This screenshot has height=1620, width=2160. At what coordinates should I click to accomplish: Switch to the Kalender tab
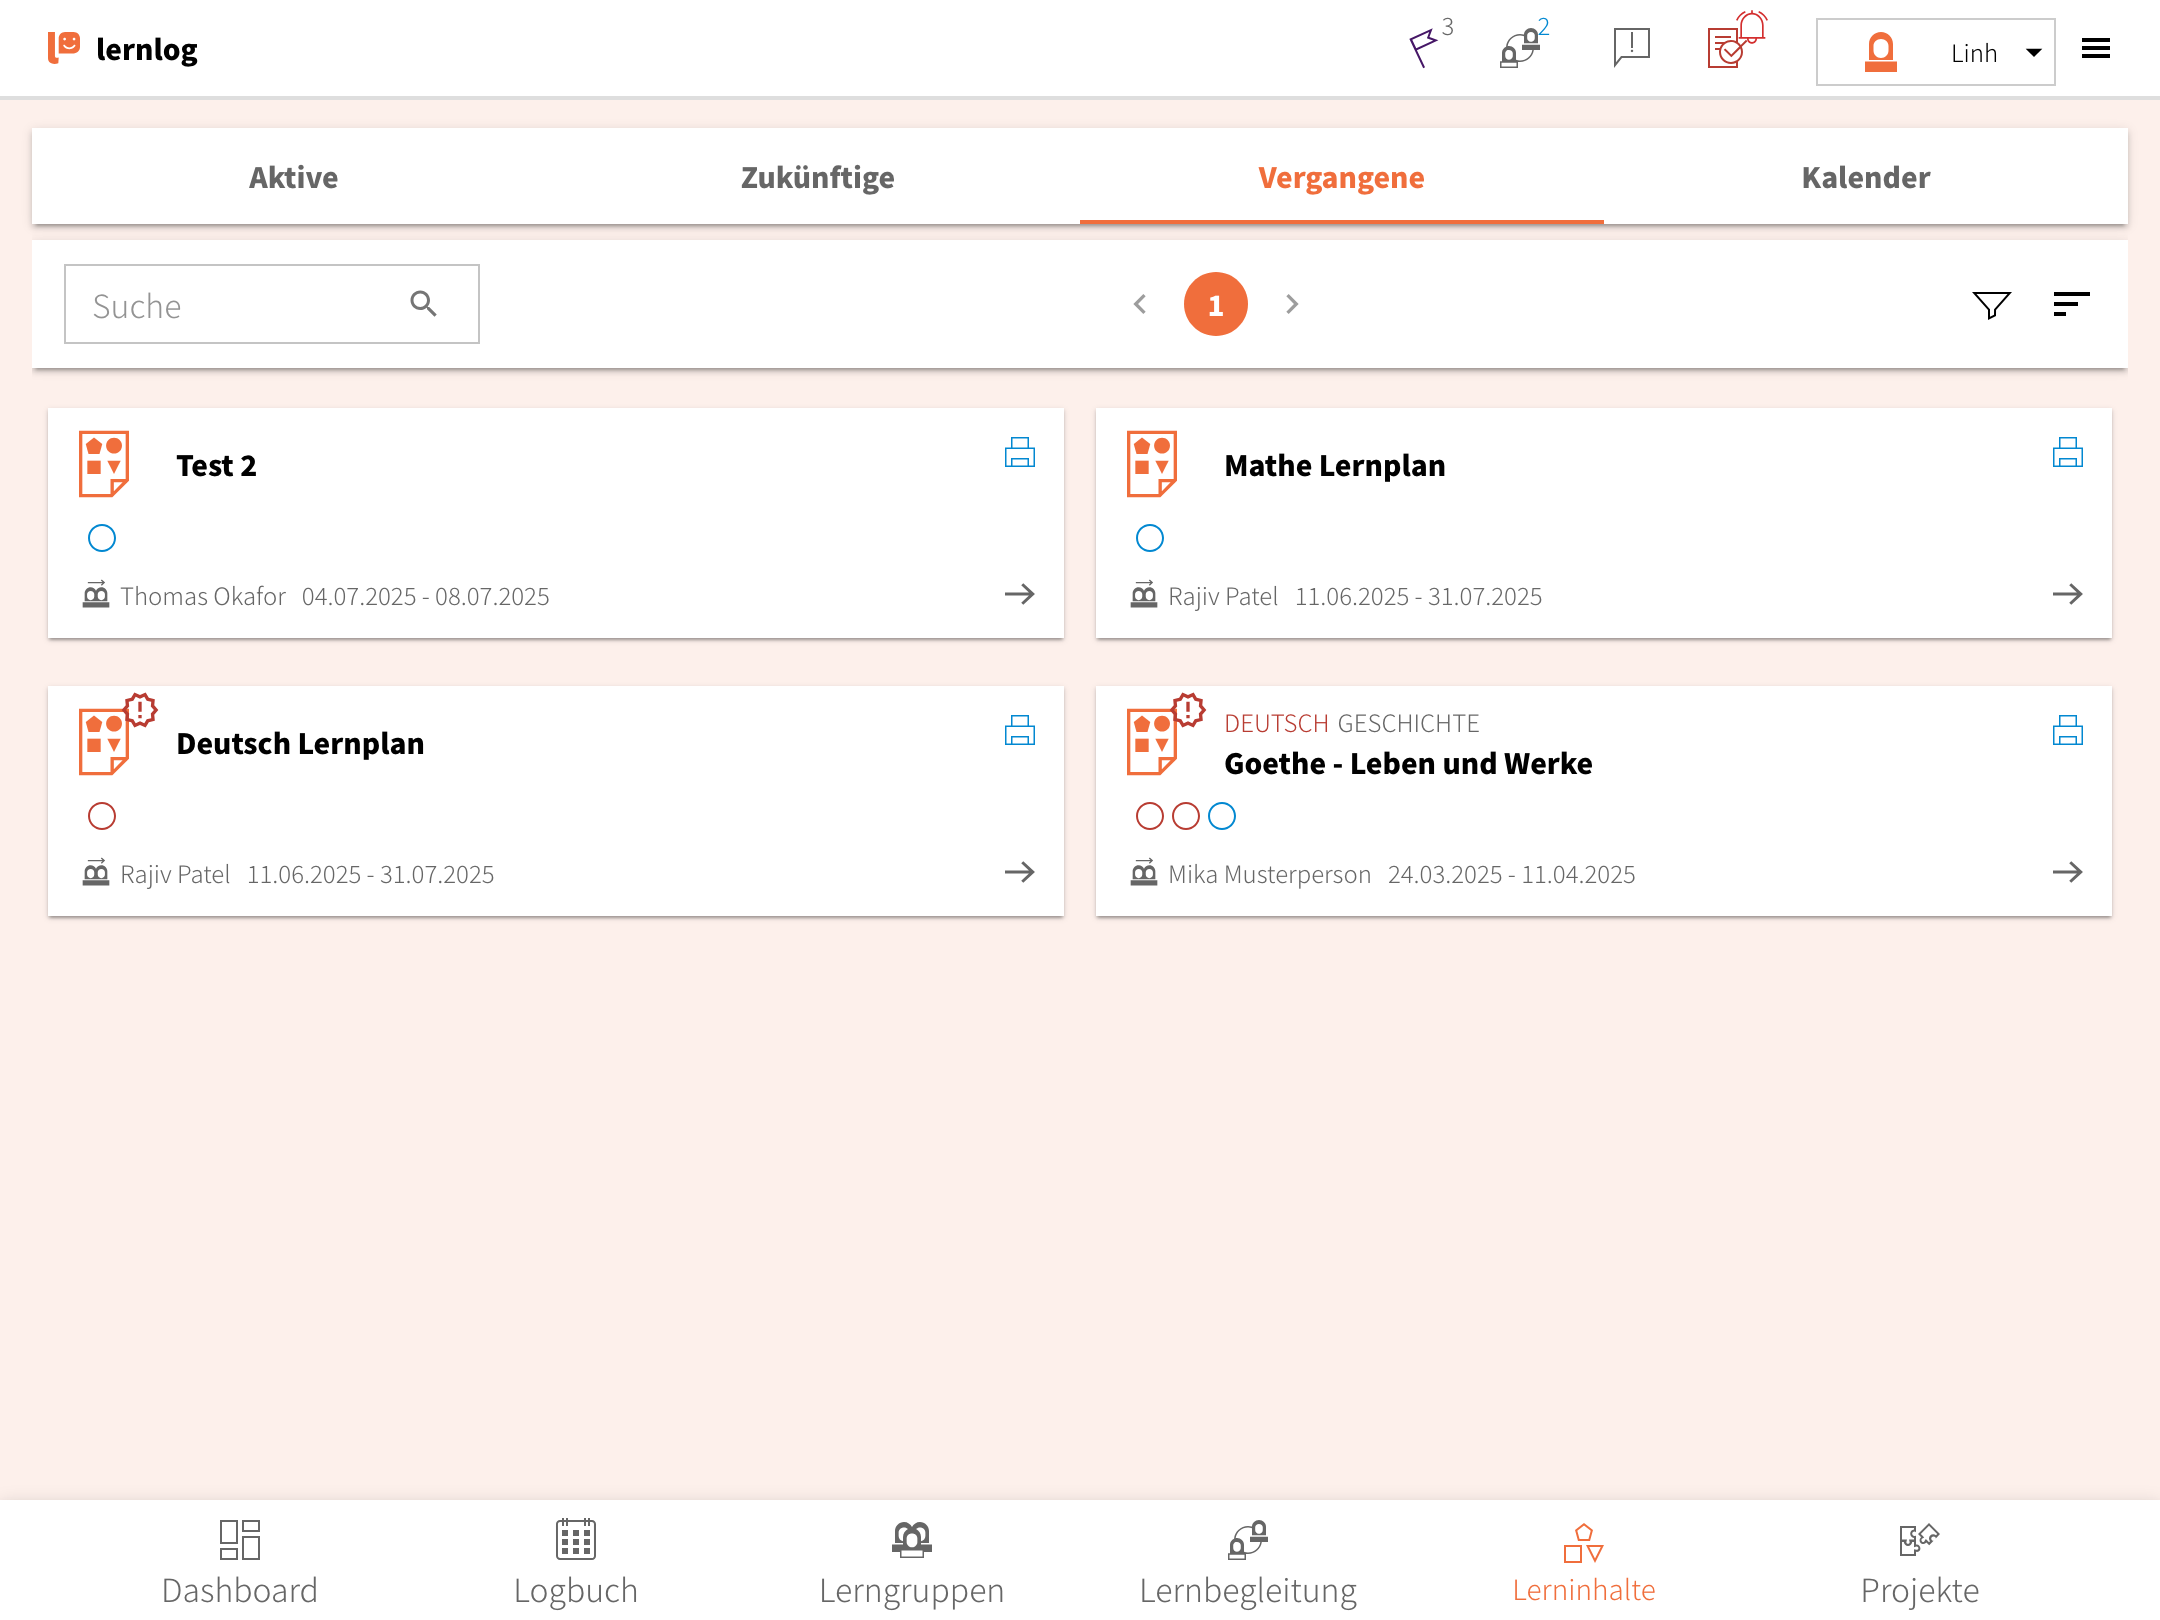[x=1865, y=177]
